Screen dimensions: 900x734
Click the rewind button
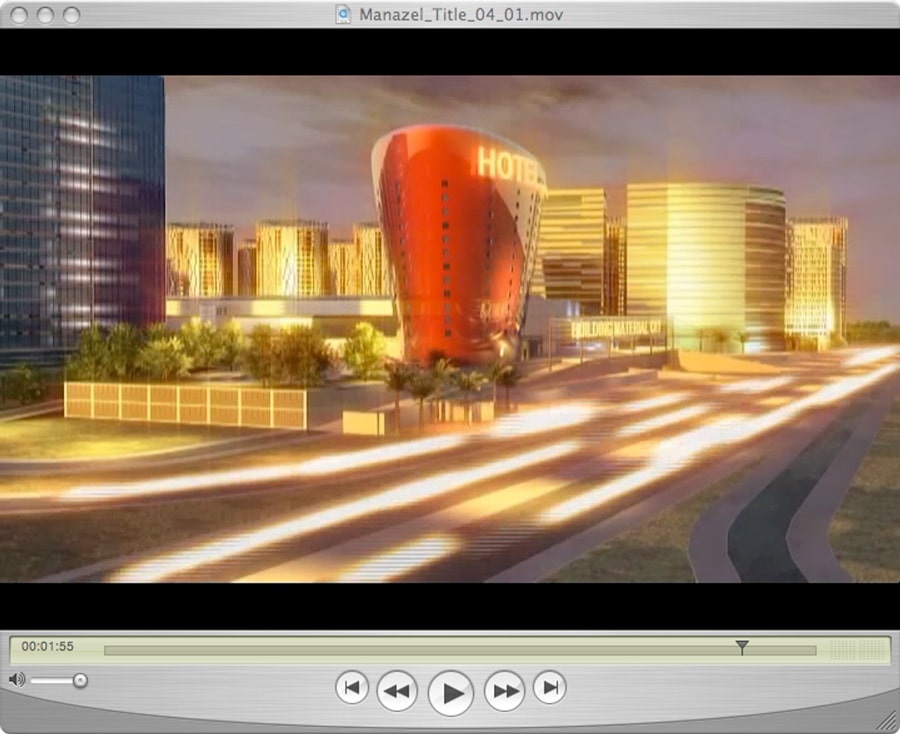[397, 690]
